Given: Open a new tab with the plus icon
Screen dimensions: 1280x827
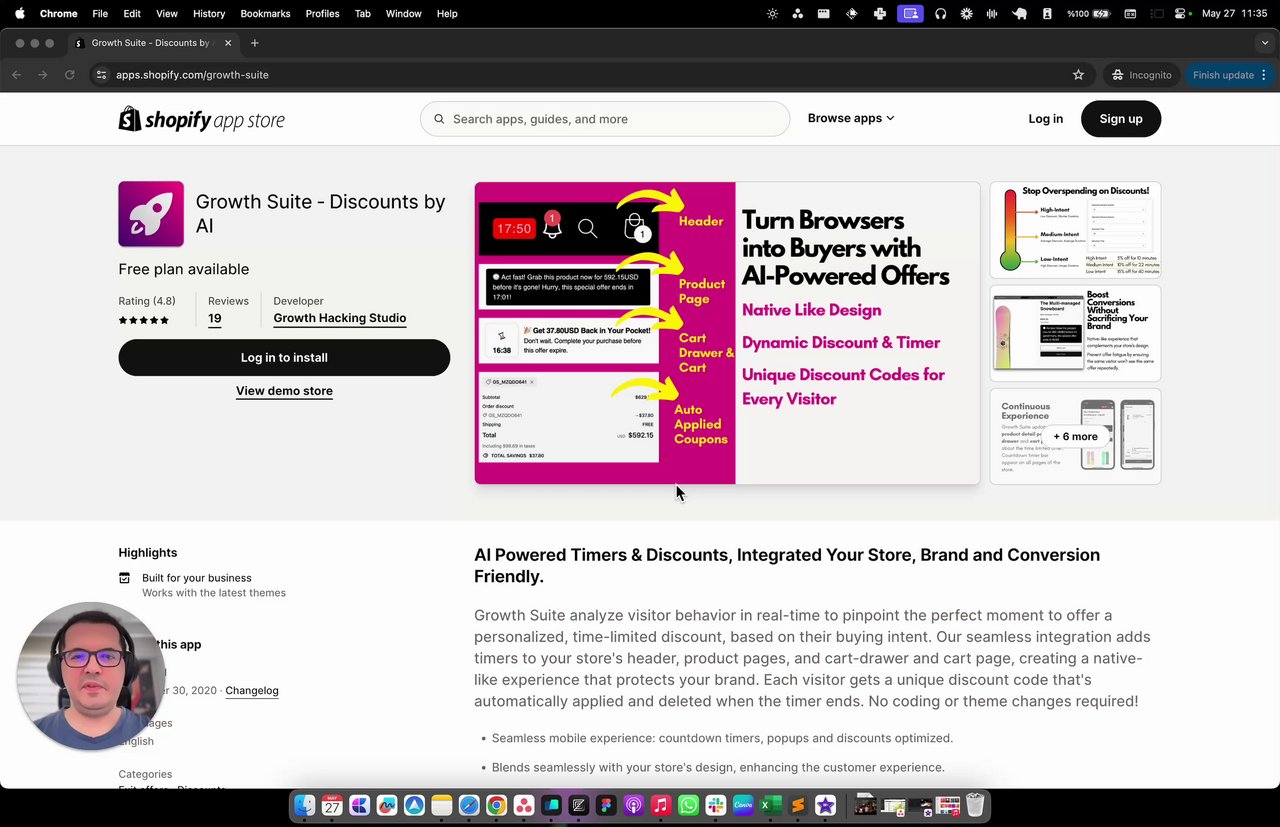Looking at the screenshot, I should (x=254, y=43).
